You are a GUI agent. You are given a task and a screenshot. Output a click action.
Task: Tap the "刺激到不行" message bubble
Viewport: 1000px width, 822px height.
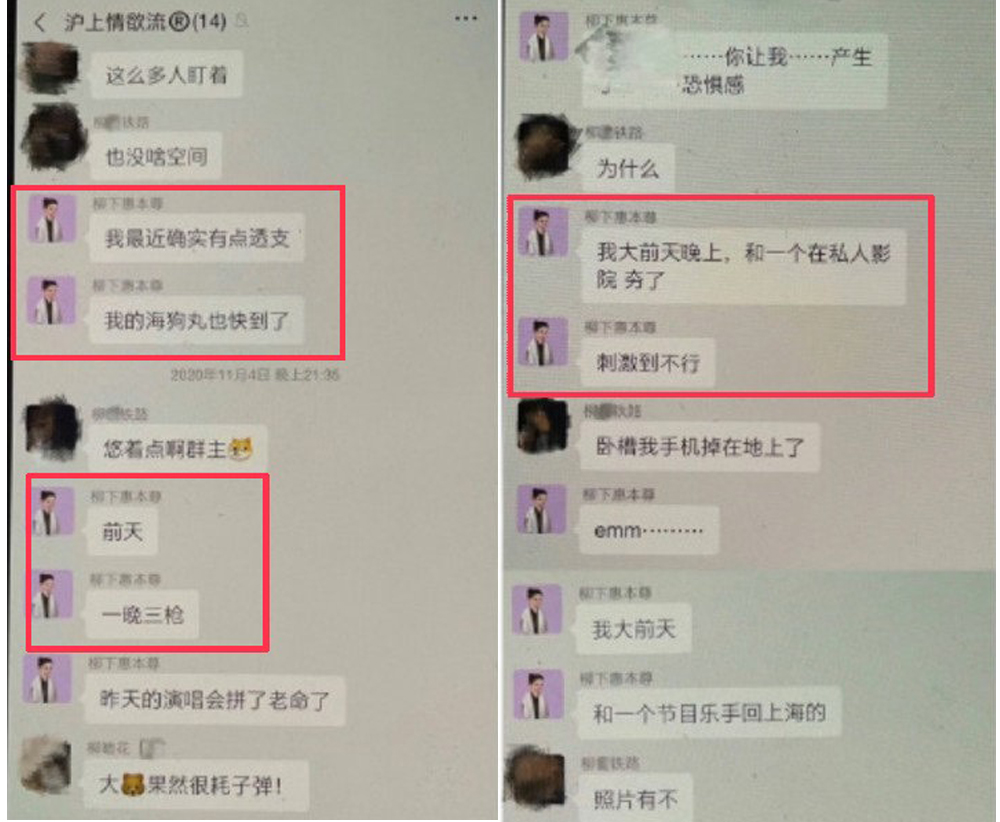pos(648,363)
